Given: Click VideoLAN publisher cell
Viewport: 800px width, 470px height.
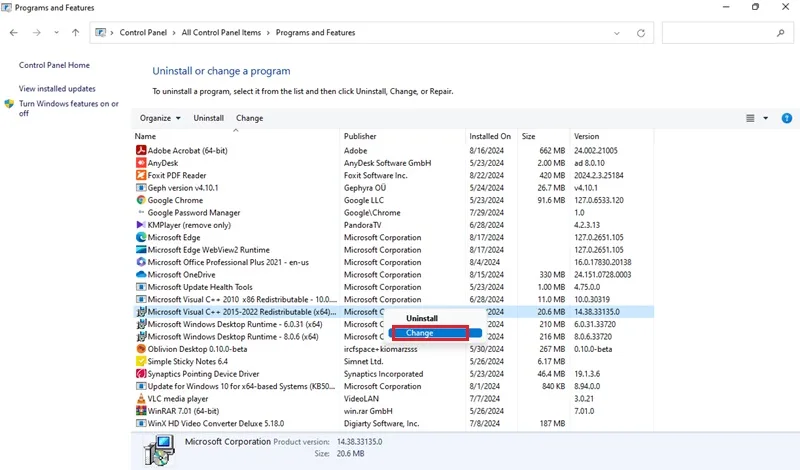Looking at the screenshot, I should tap(361, 399).
